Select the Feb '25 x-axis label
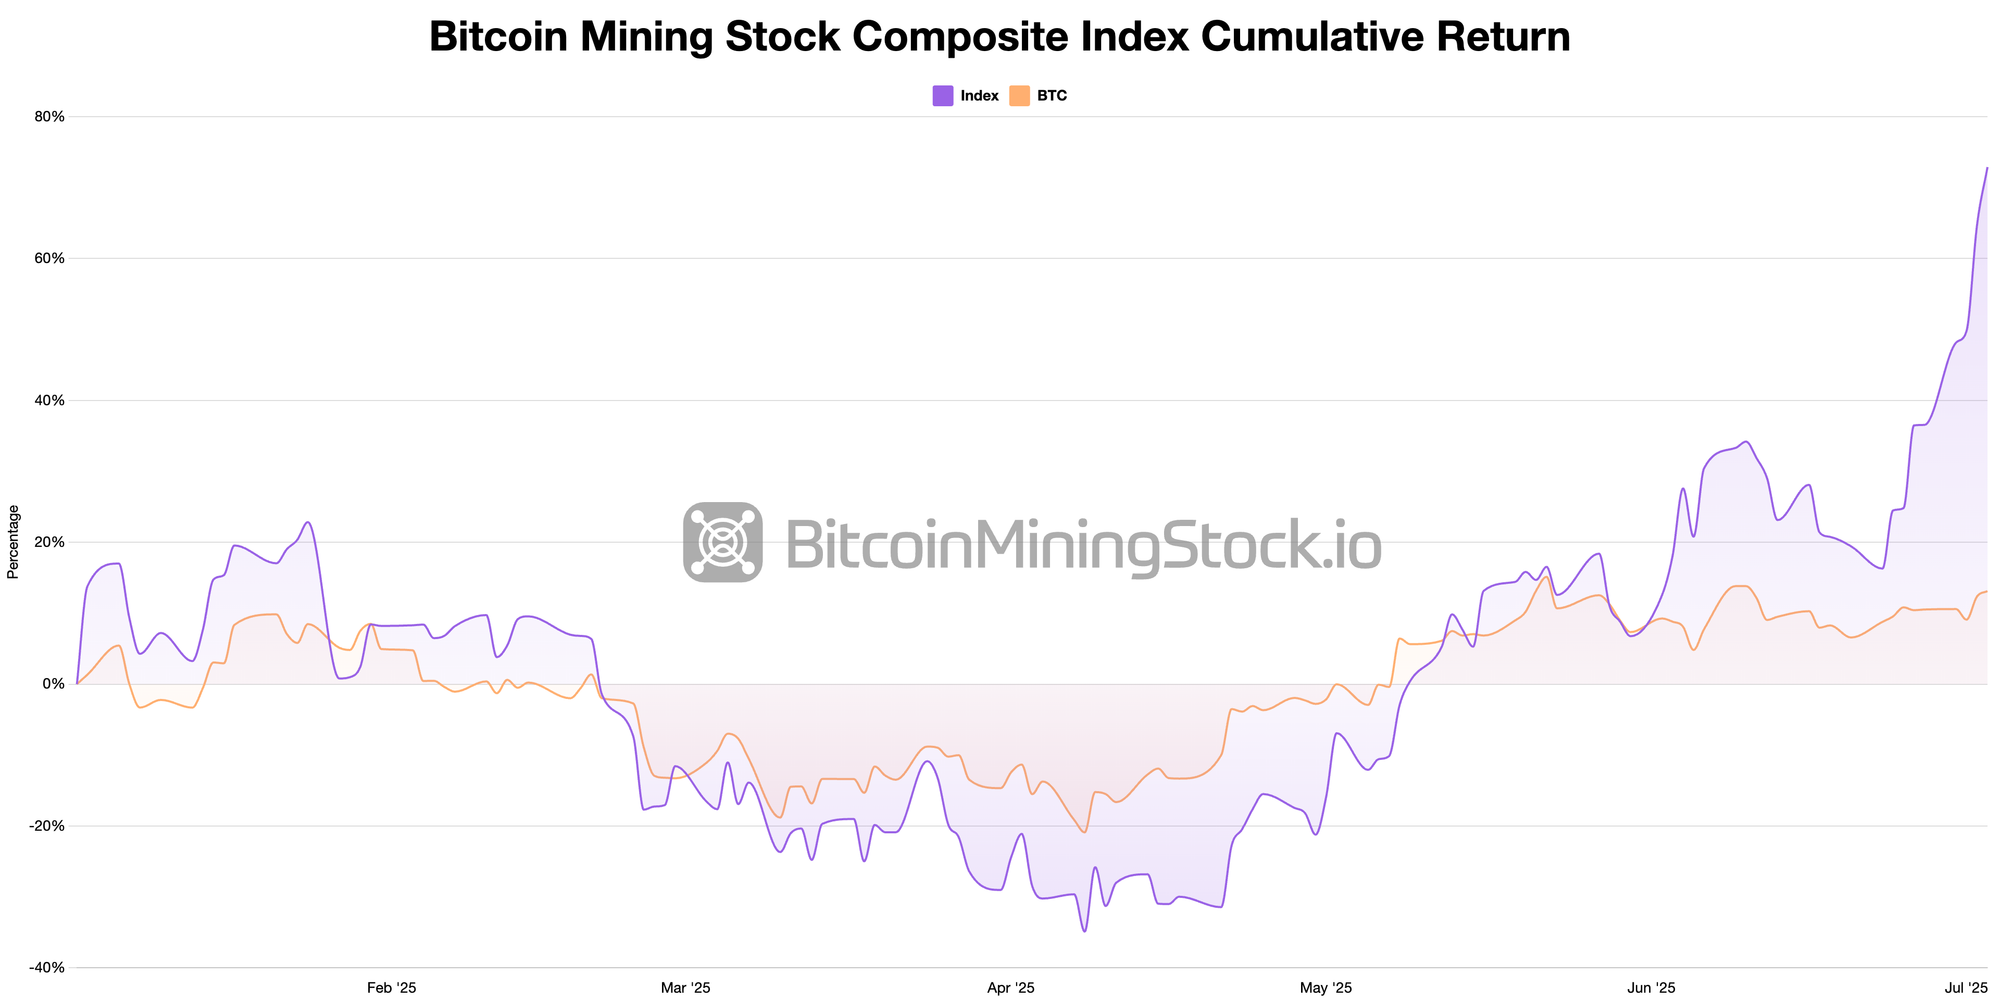Viewport: 2000px width, 1000px height. [x=392, y=988]
